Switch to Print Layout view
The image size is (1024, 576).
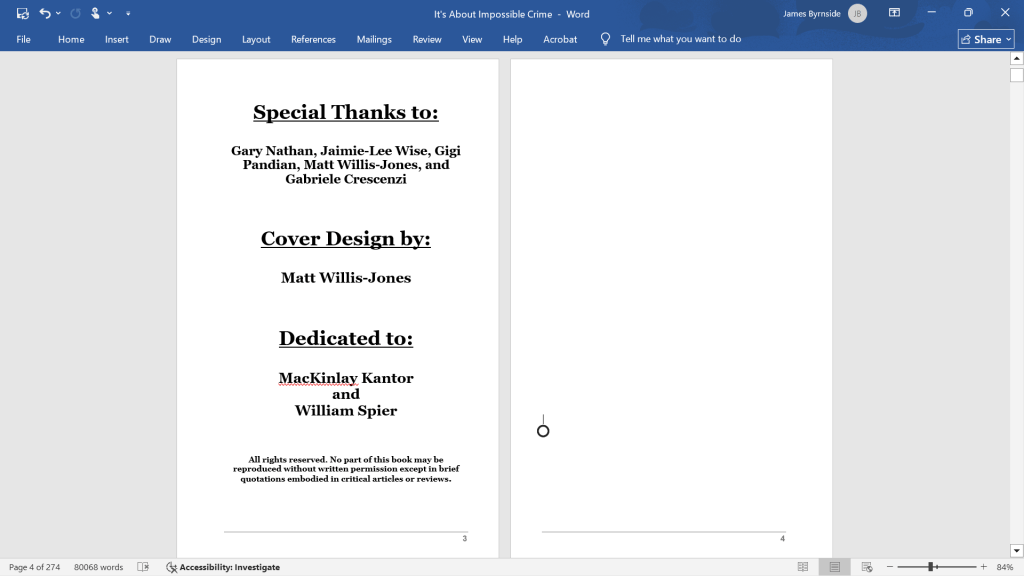pos(834,567)
